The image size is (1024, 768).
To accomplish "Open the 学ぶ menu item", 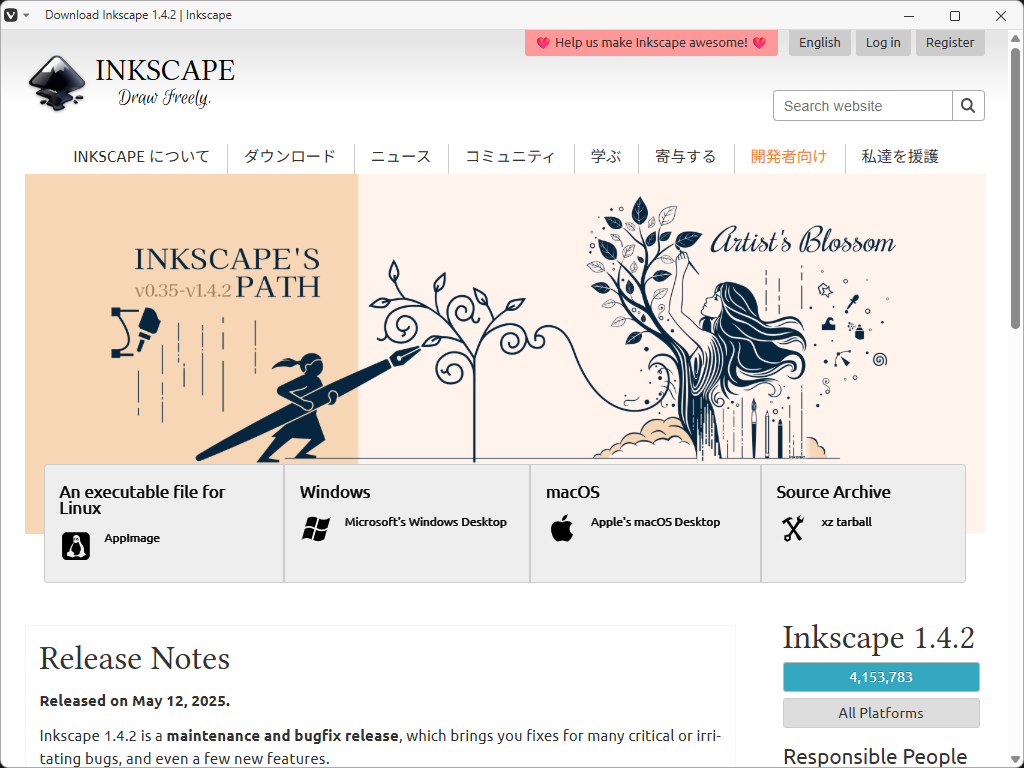I will (605, 157).
